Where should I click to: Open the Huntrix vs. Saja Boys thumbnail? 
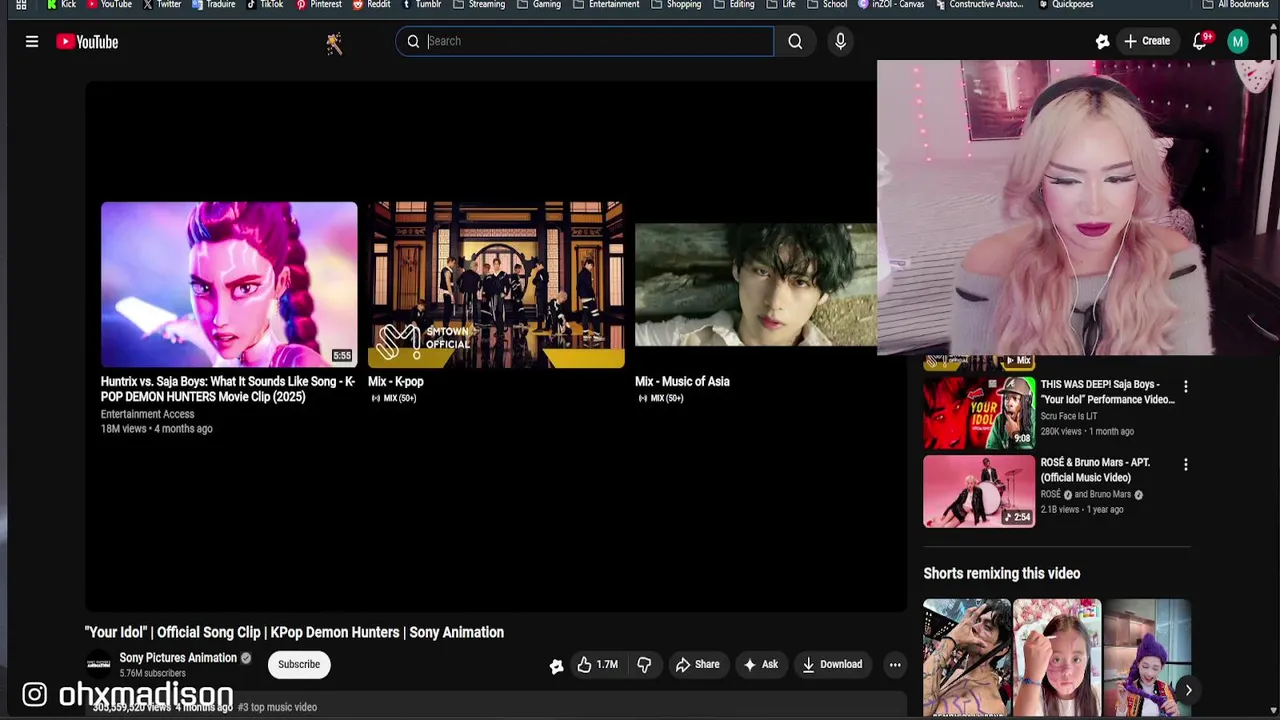coord(229,285)
